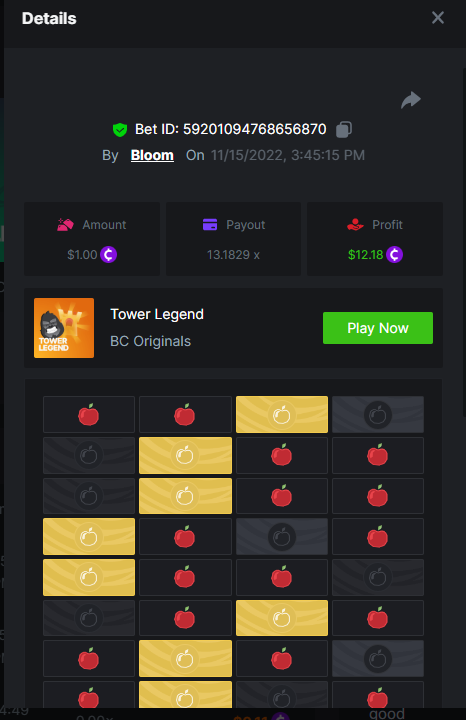Select the gold tile in the sixth row
The image size is (466, 720).
coord(282,618)
